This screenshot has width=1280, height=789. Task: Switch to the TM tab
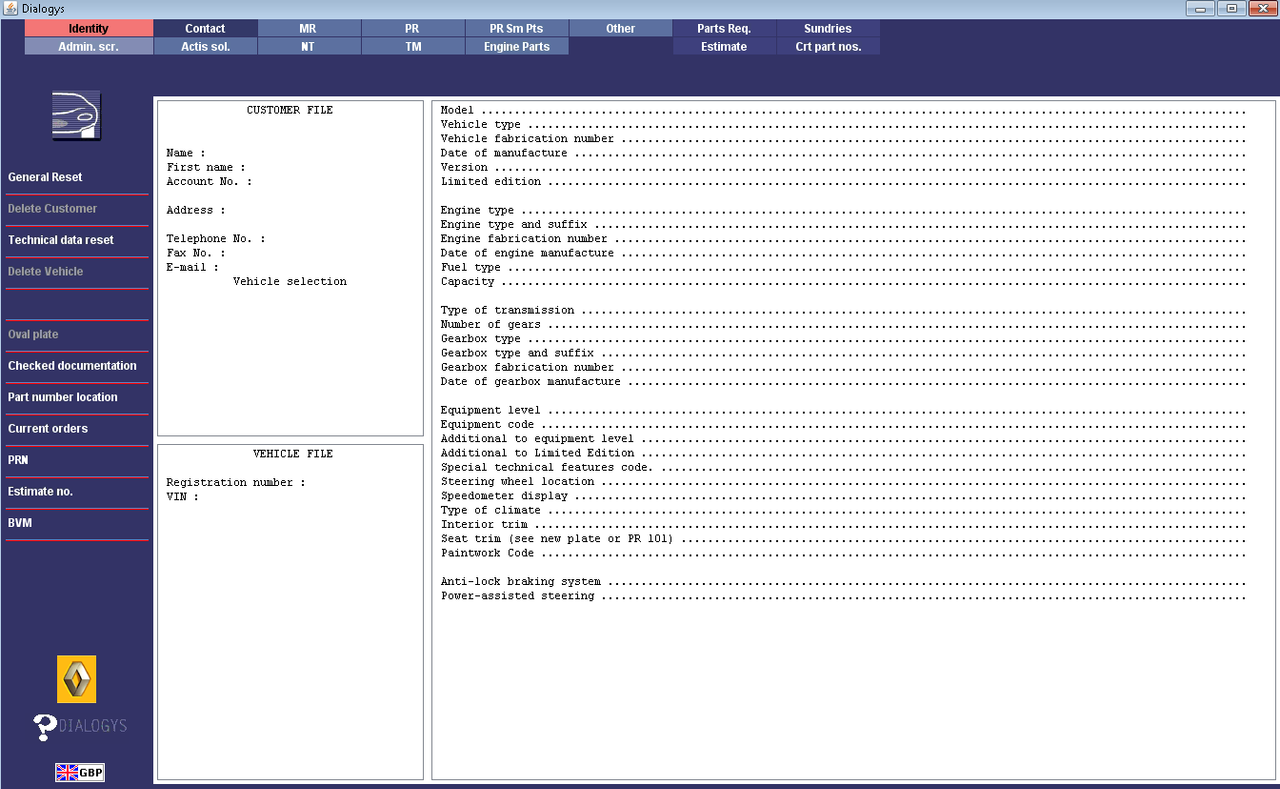tap(412, 46)
